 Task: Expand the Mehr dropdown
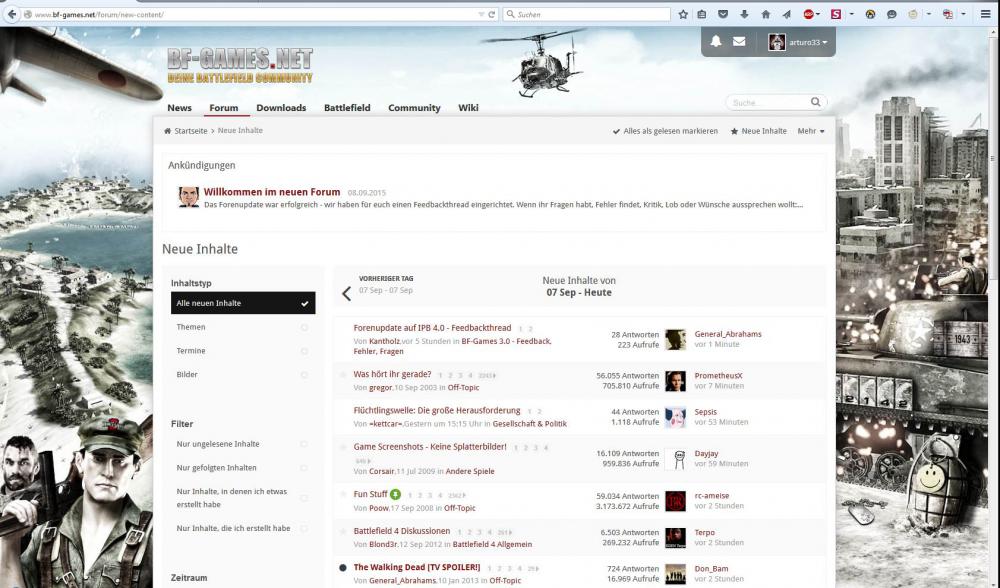[810, 131]
